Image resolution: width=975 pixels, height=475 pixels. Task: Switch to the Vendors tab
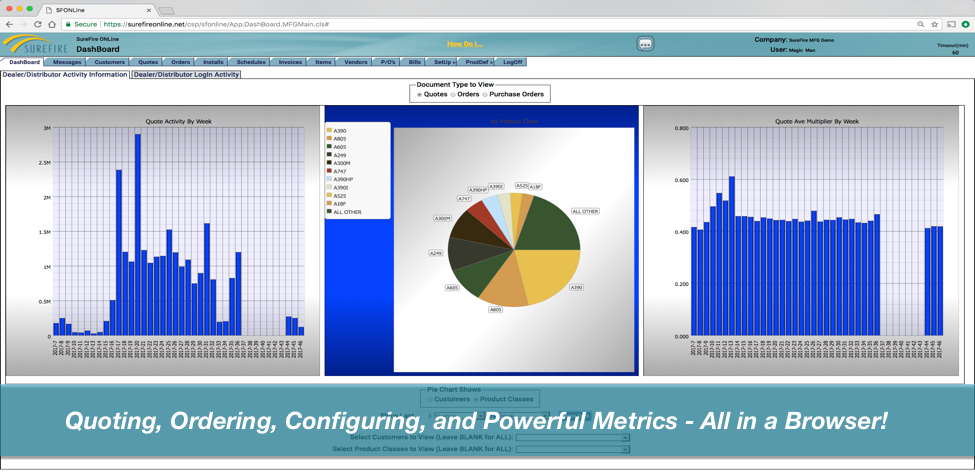pos(356,62)
